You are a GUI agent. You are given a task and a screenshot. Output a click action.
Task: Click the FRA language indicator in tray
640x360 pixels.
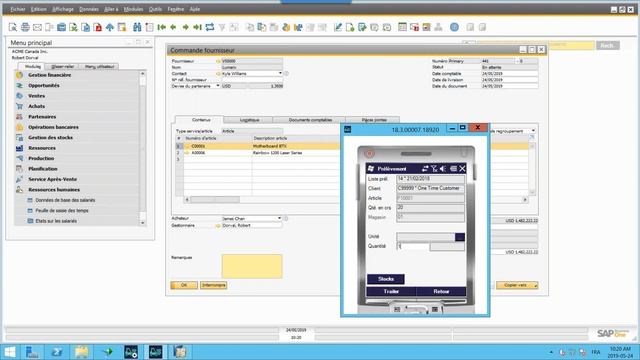click(596, 352)
